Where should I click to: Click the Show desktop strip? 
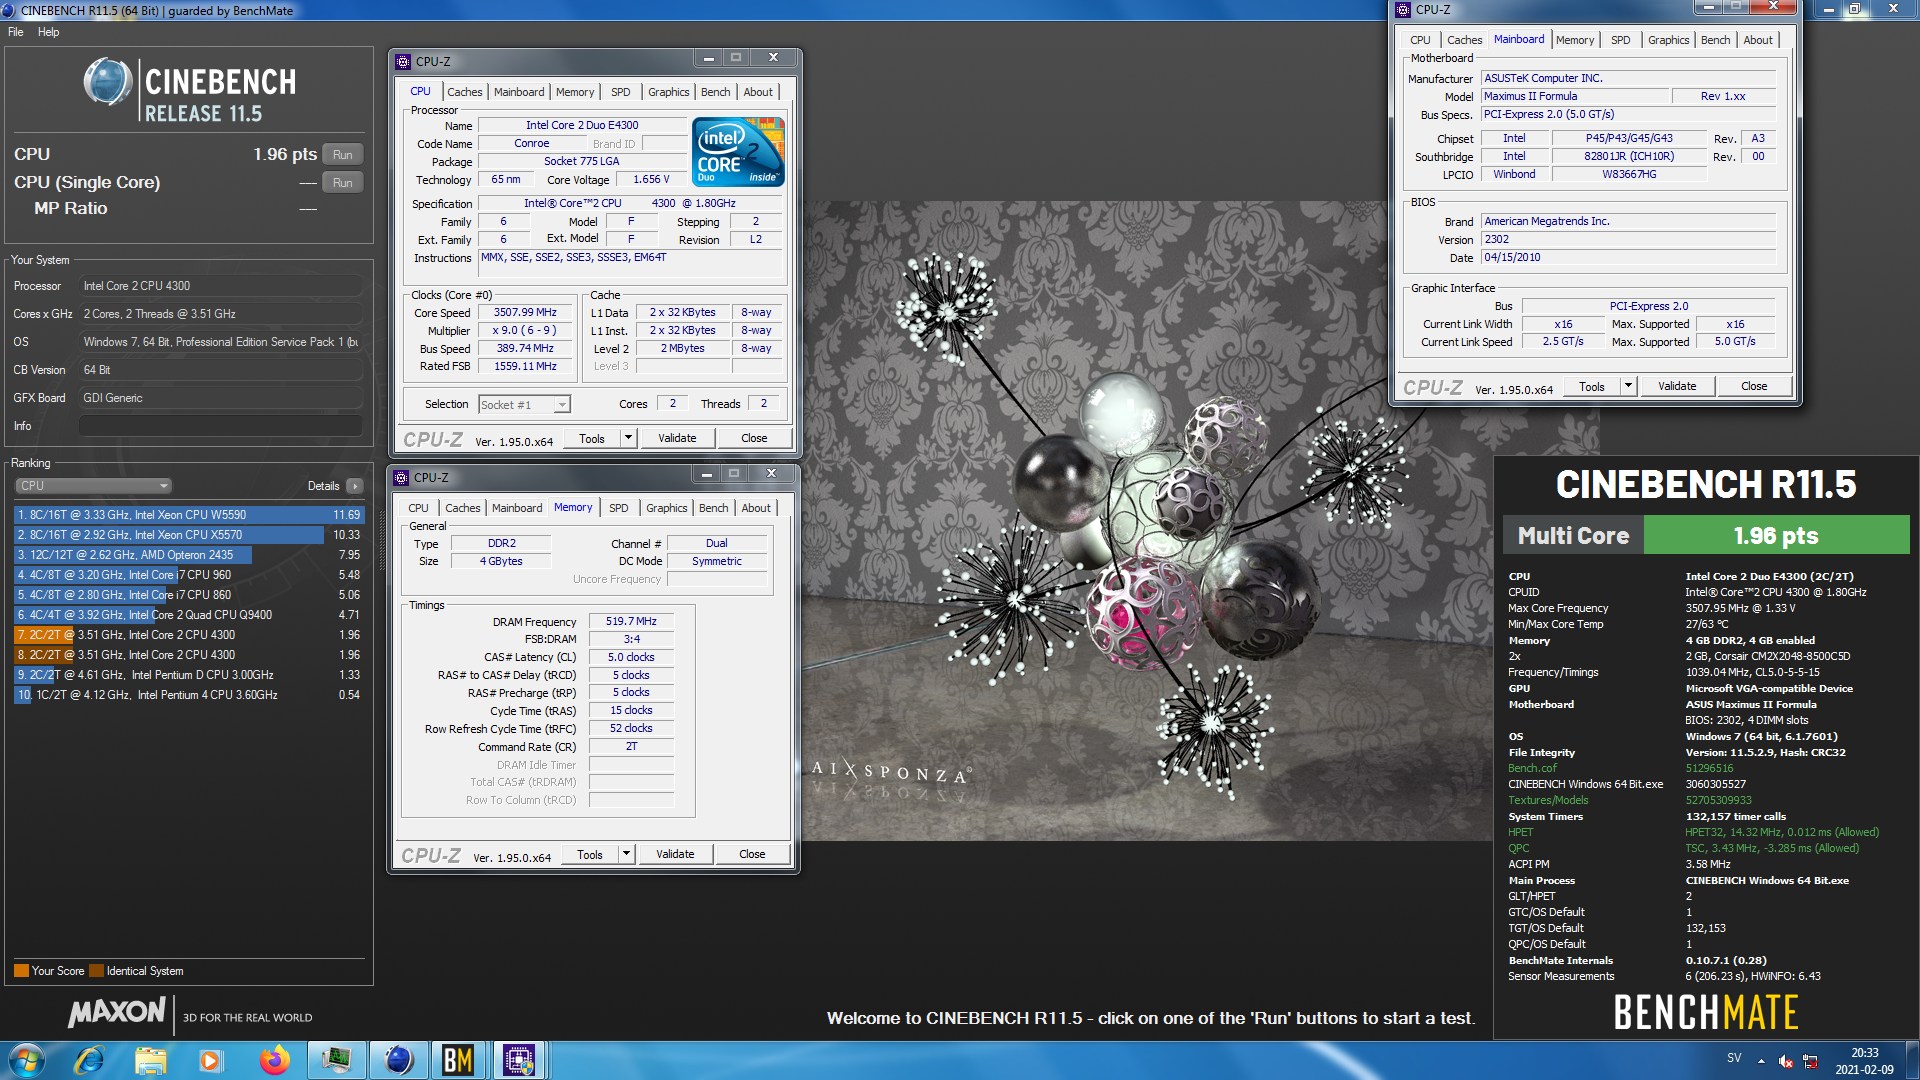pyautogui.click(x=1912, y=1060)
